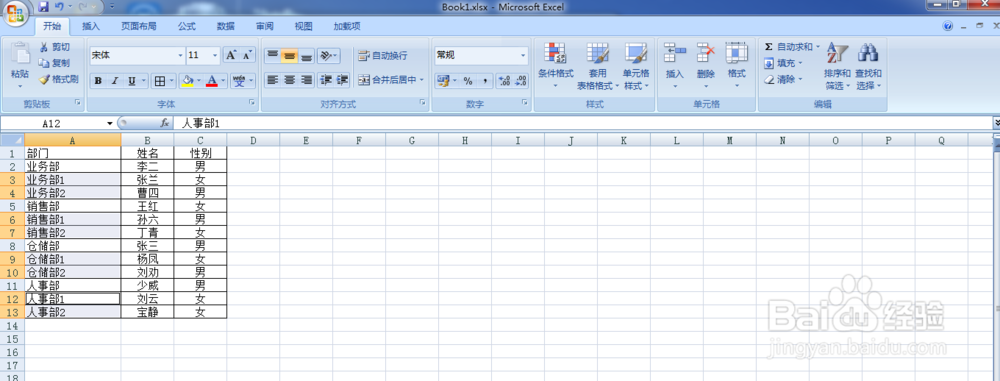Open Find and Select 查找和选择
The width and height of the screenshot is (1000, 381).
point(869,66)
